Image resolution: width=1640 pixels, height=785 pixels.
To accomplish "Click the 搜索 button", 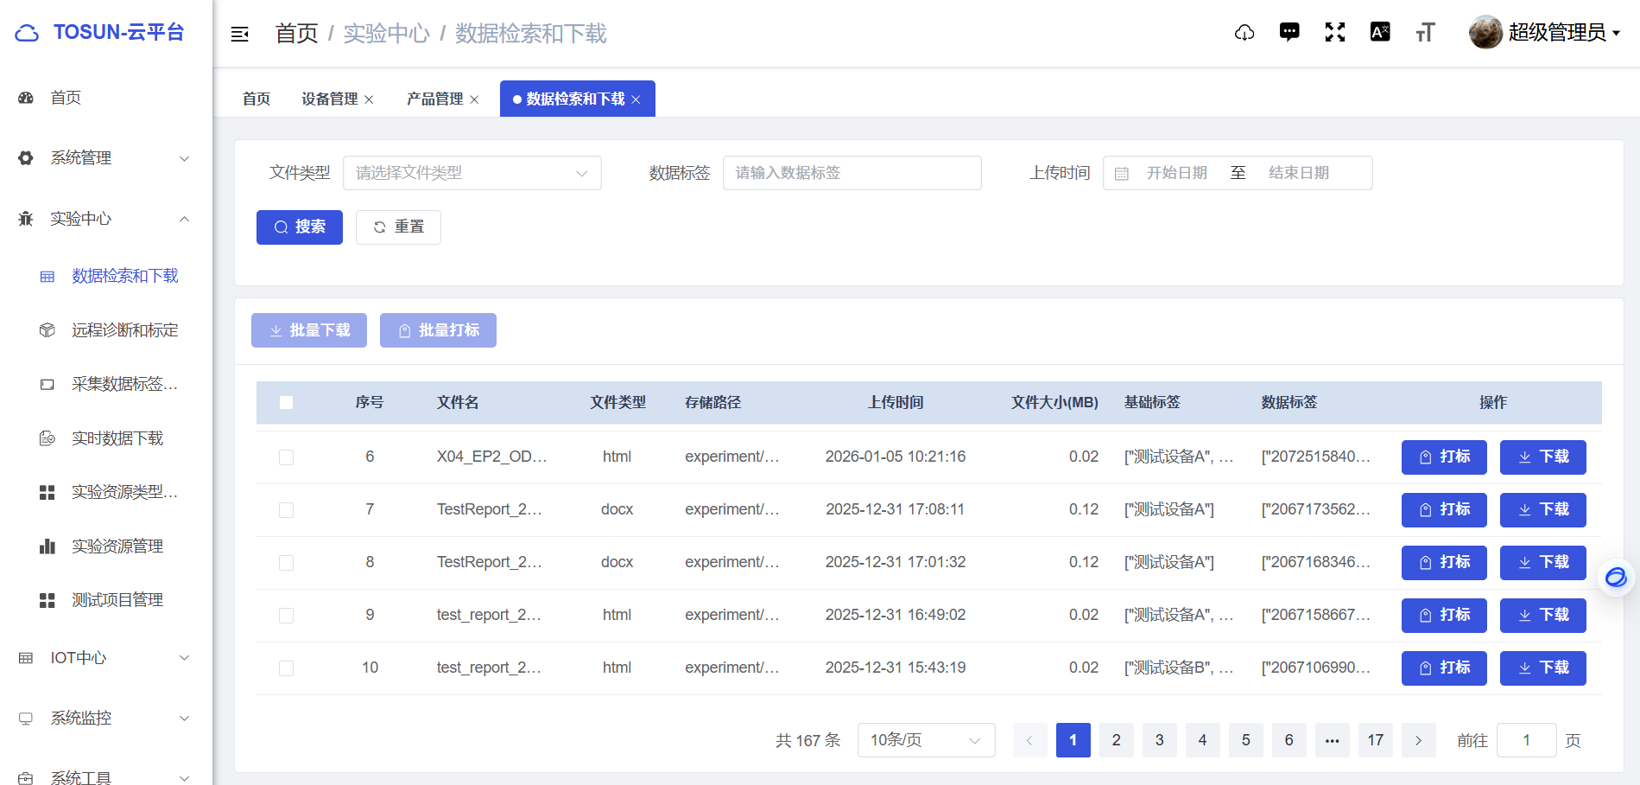I will (x=299, y=227).
